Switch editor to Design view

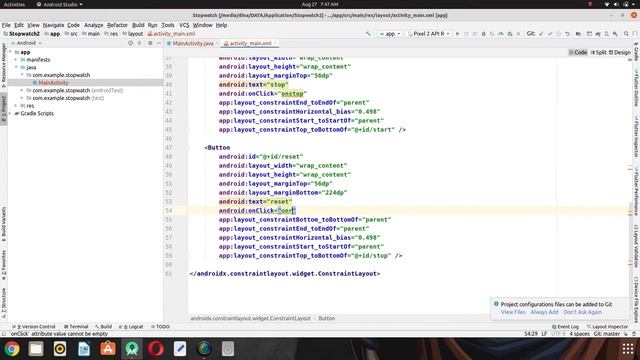pos(620,52)
